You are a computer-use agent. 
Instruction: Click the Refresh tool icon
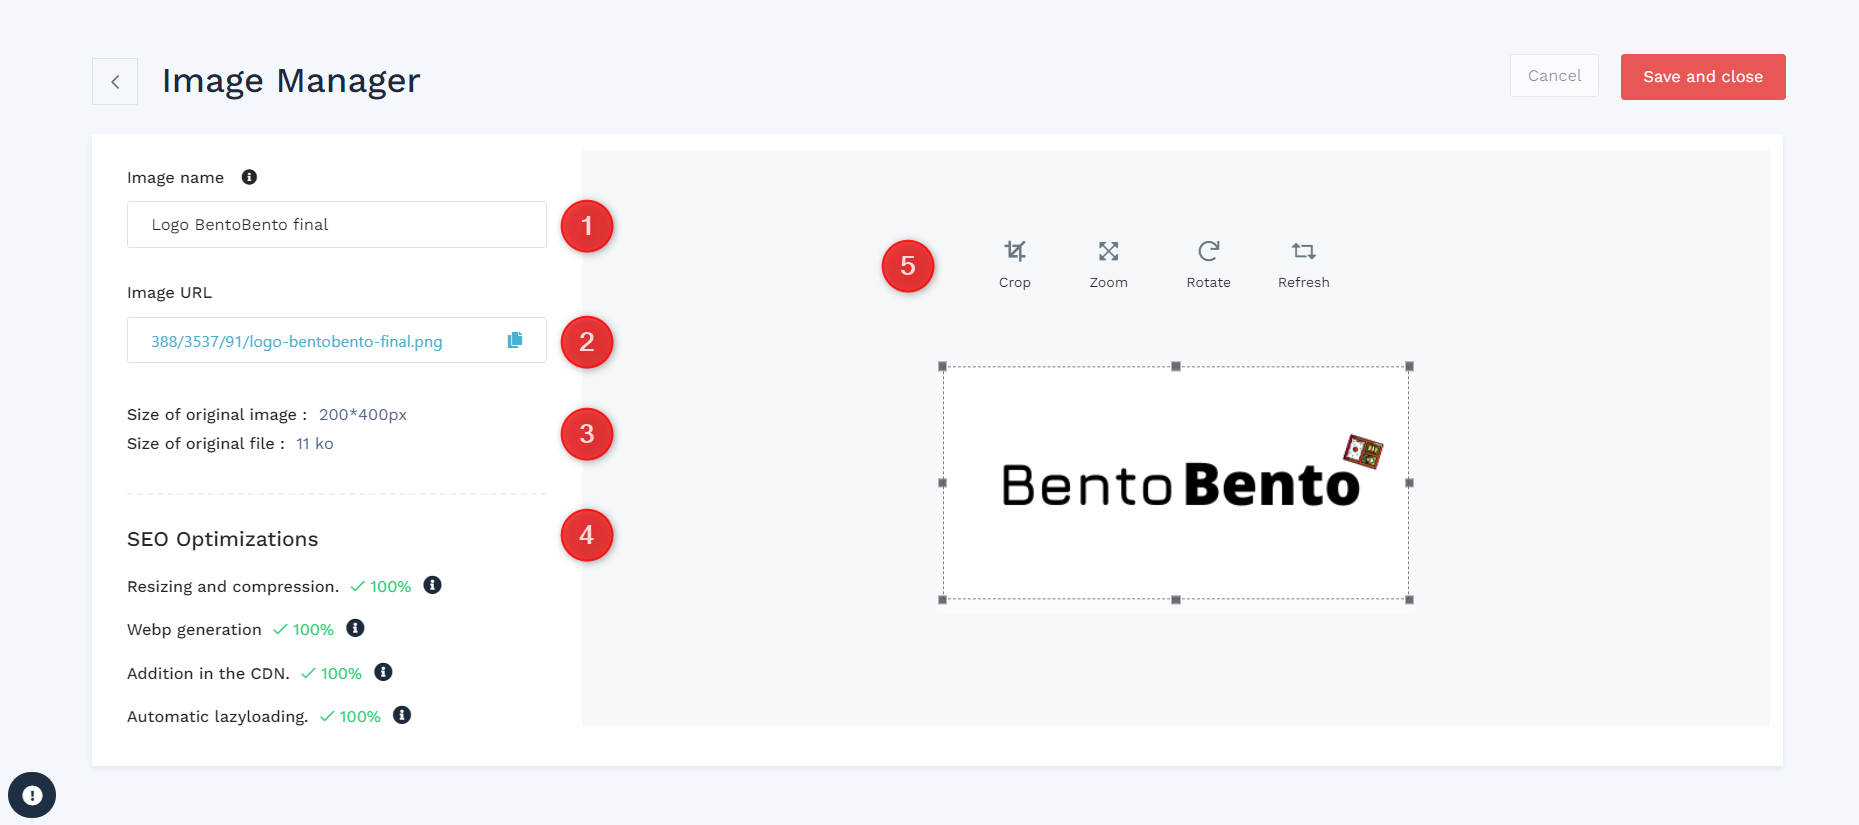[1303, 251]
